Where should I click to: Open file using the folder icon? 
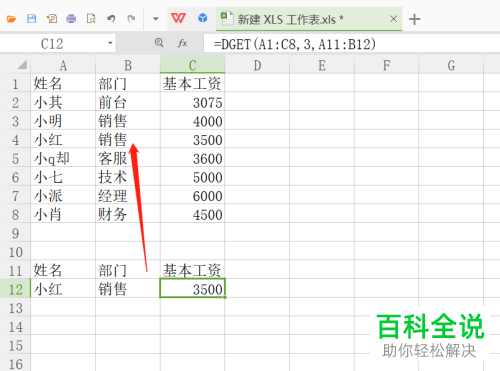[x=11, y=19]
